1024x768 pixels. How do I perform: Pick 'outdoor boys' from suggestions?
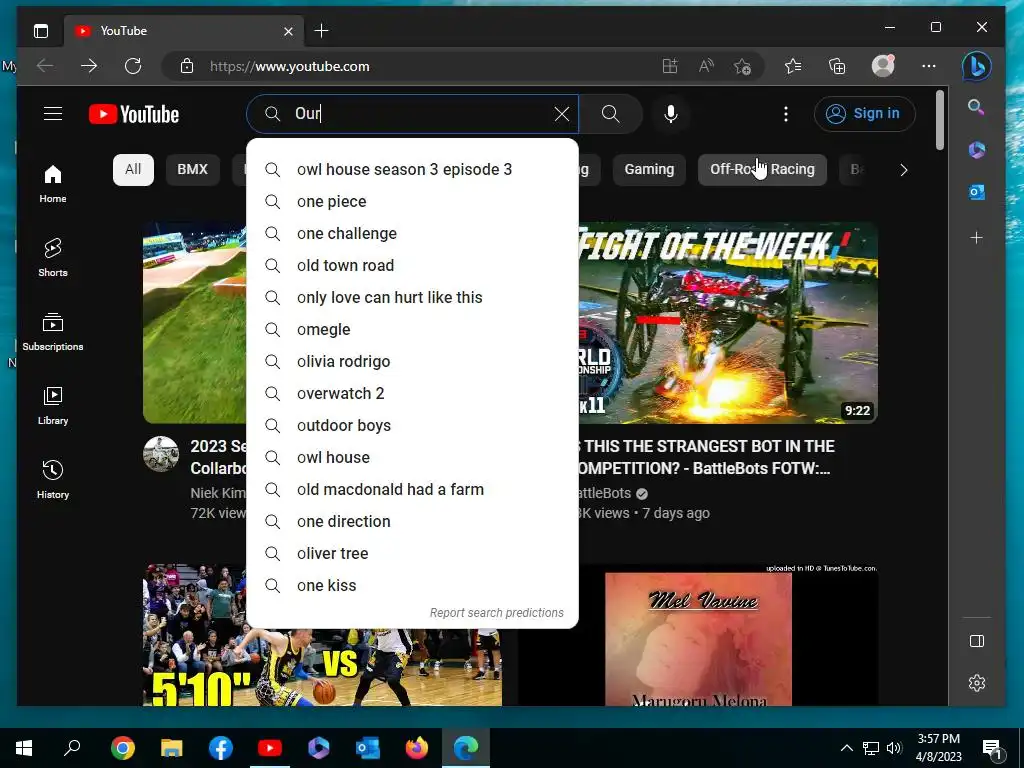click(413, 426)
